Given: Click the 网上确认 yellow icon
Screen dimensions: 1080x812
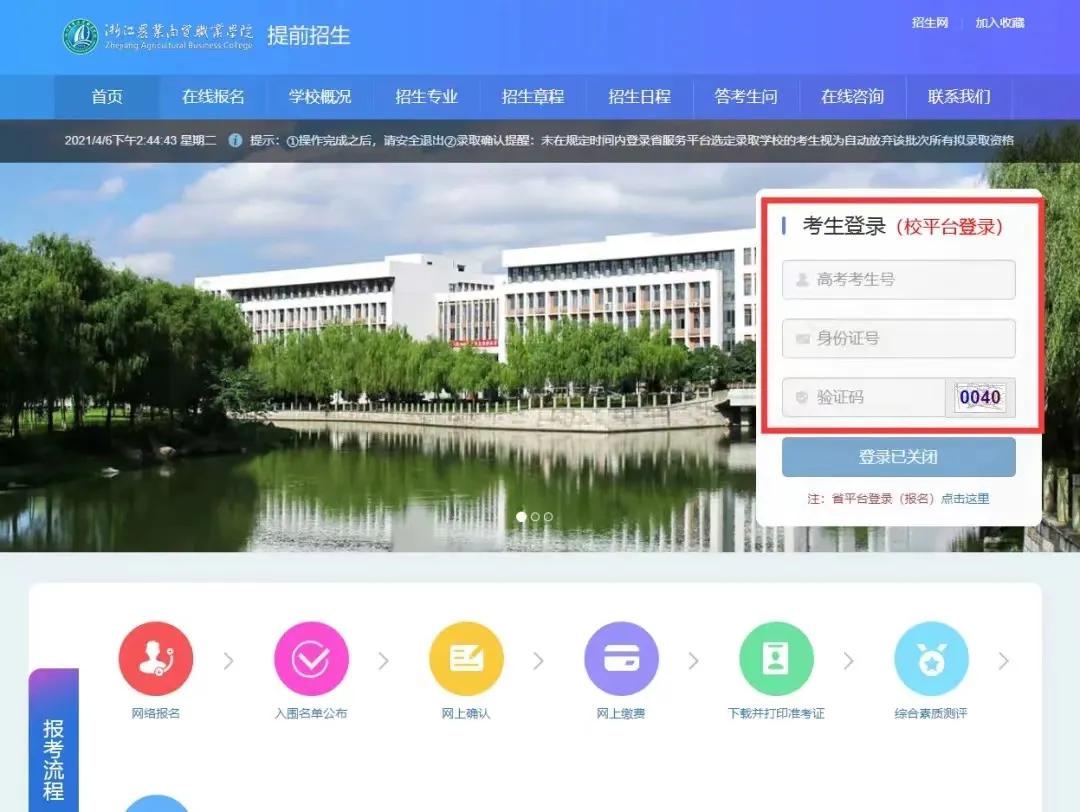Looking at the screenshot, I should (466, 659).
